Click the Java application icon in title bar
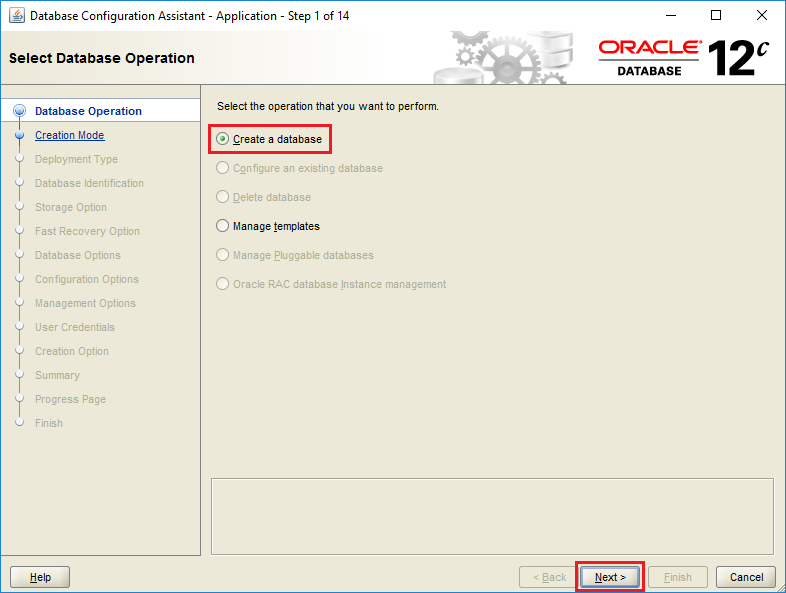 coord(17,16)
